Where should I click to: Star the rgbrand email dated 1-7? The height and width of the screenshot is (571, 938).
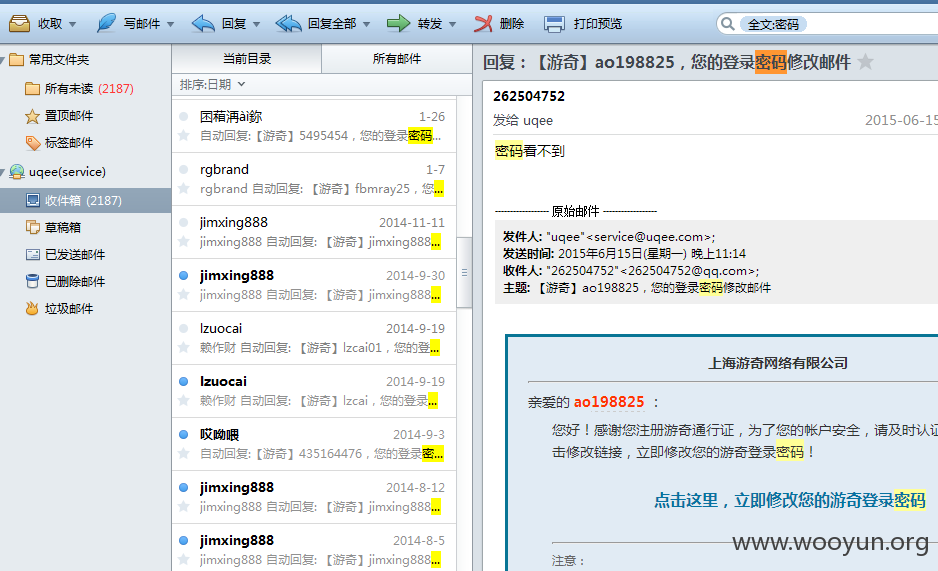click(x=184, y=189)
